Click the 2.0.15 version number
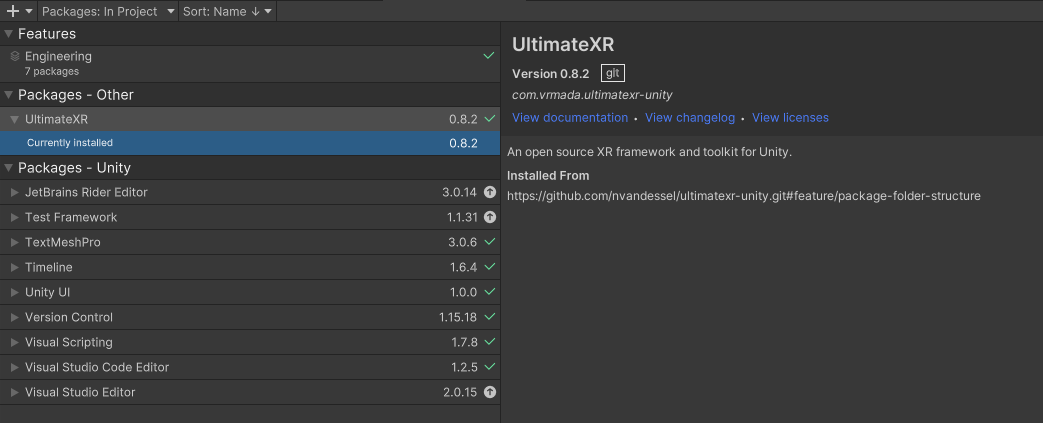This screenshot has height=423, width=1043. [460, 392]
